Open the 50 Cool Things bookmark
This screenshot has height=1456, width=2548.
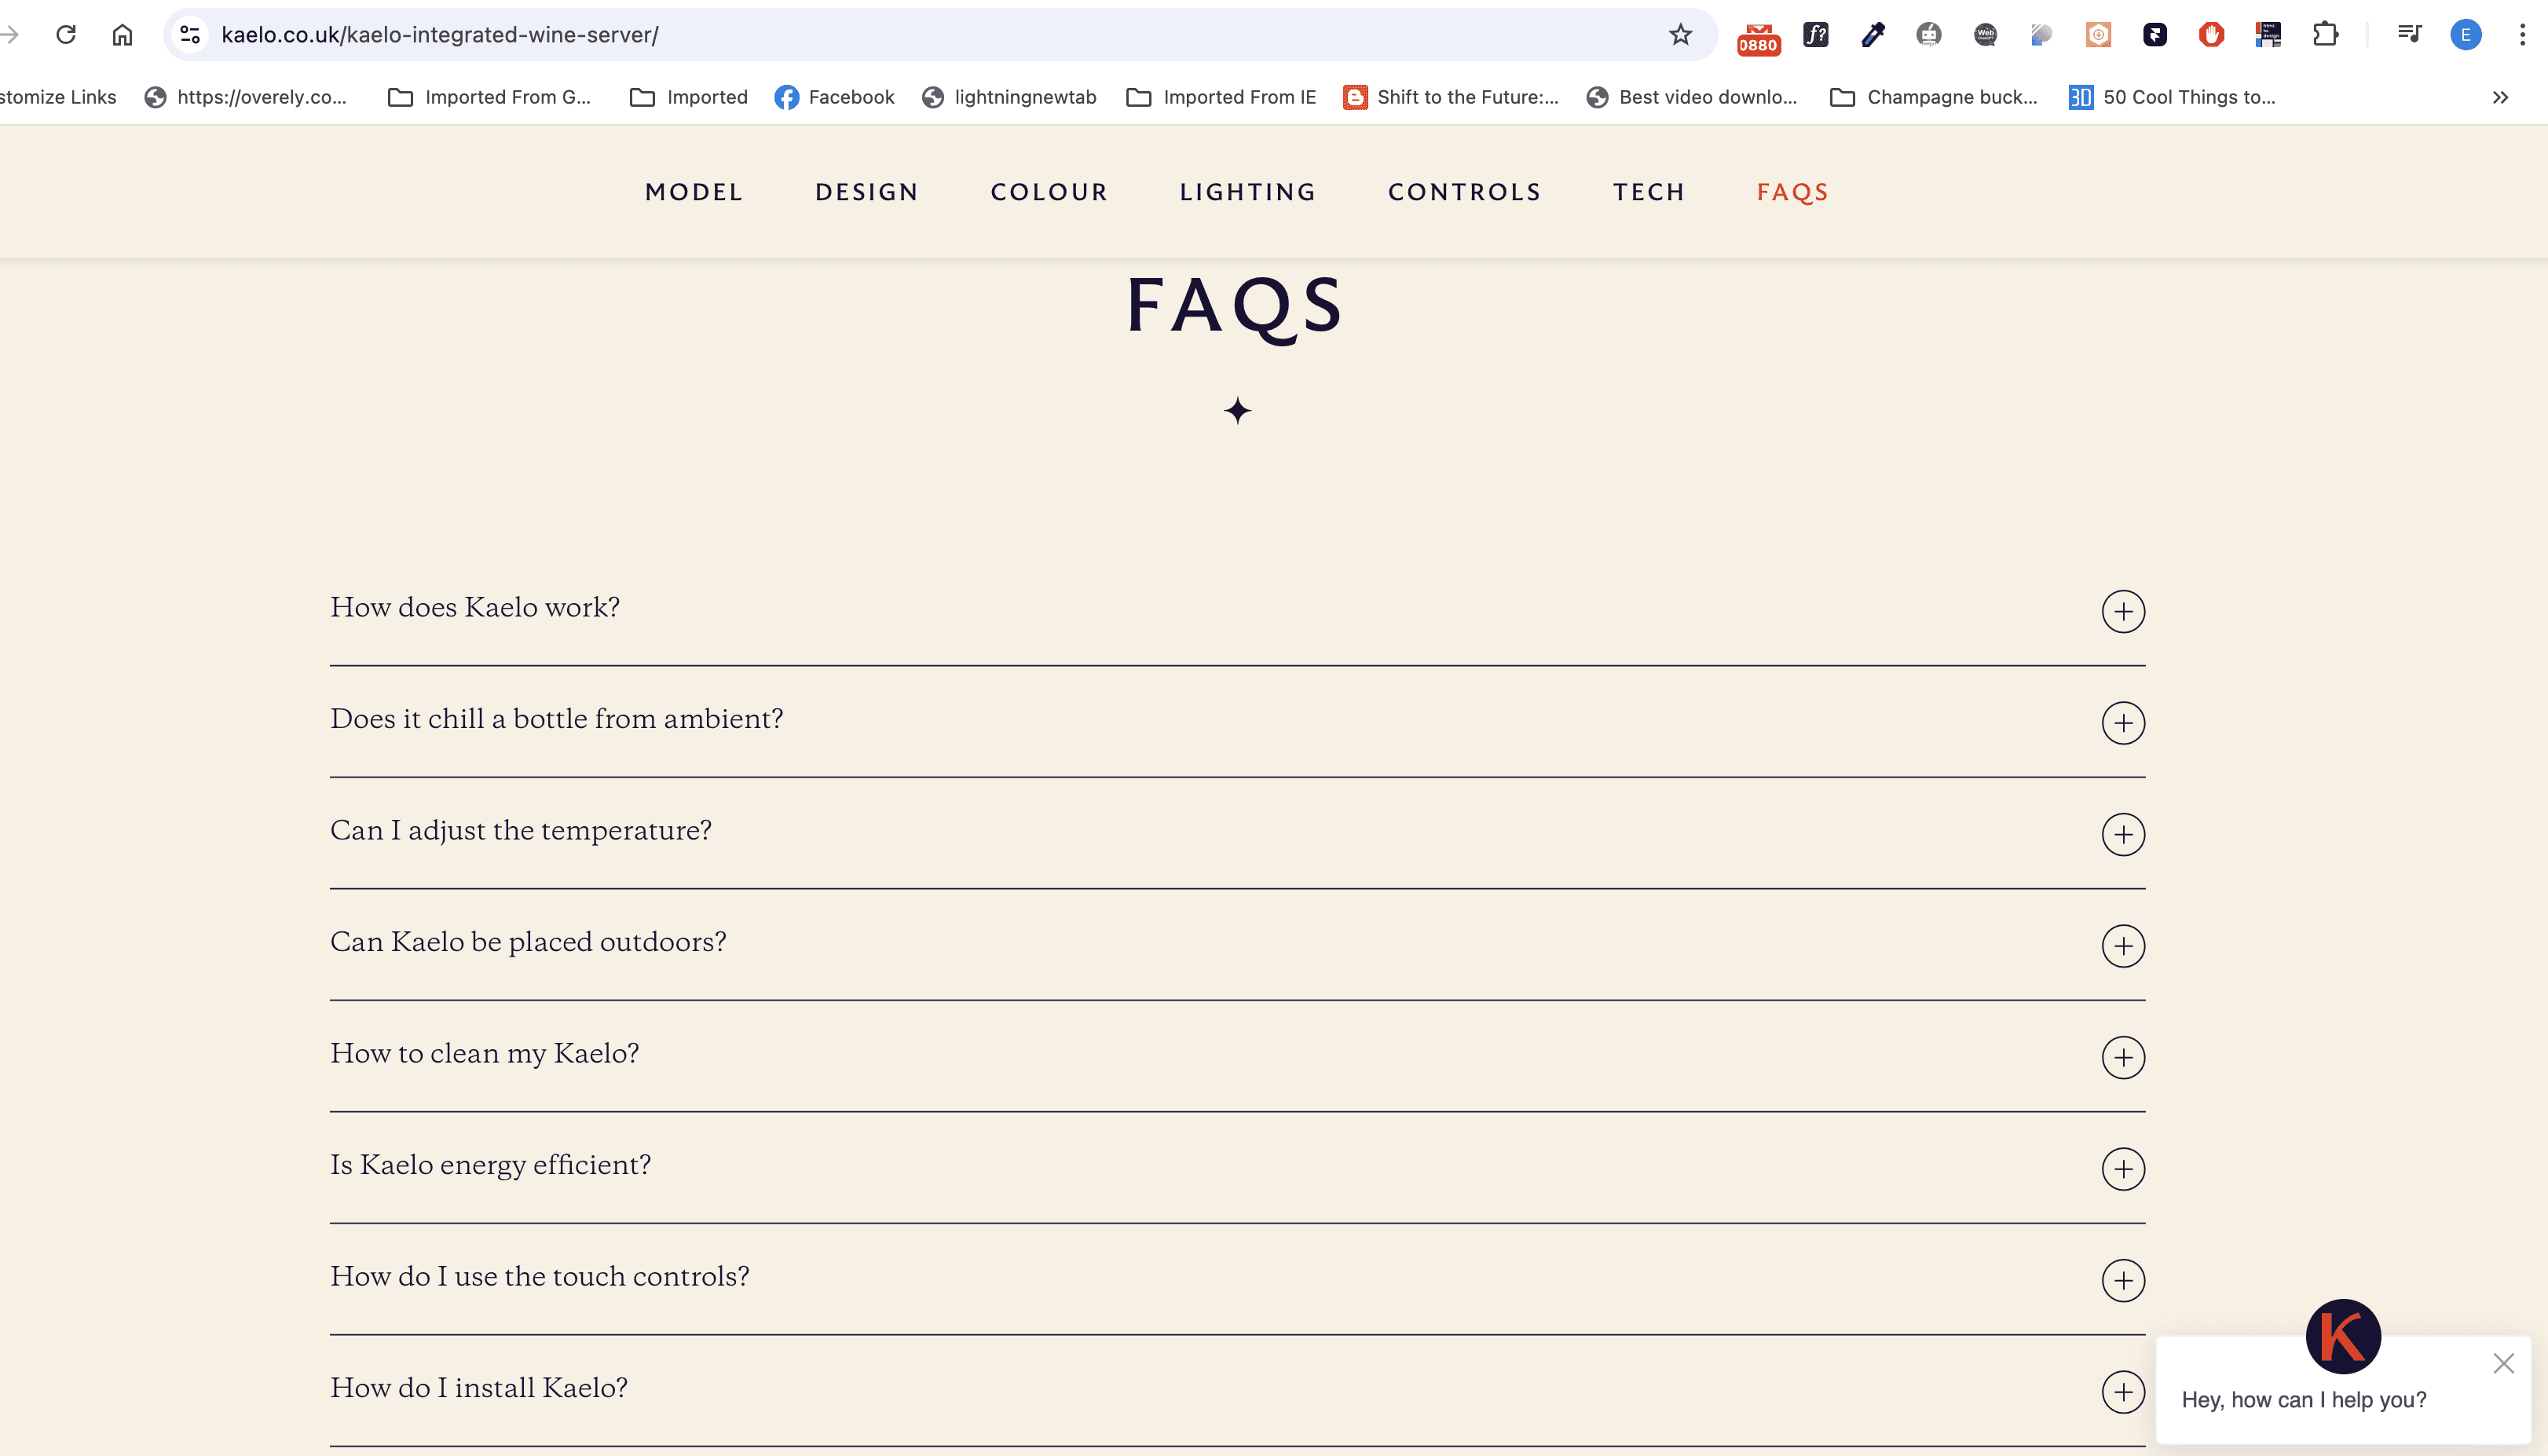click(2172, 97)
